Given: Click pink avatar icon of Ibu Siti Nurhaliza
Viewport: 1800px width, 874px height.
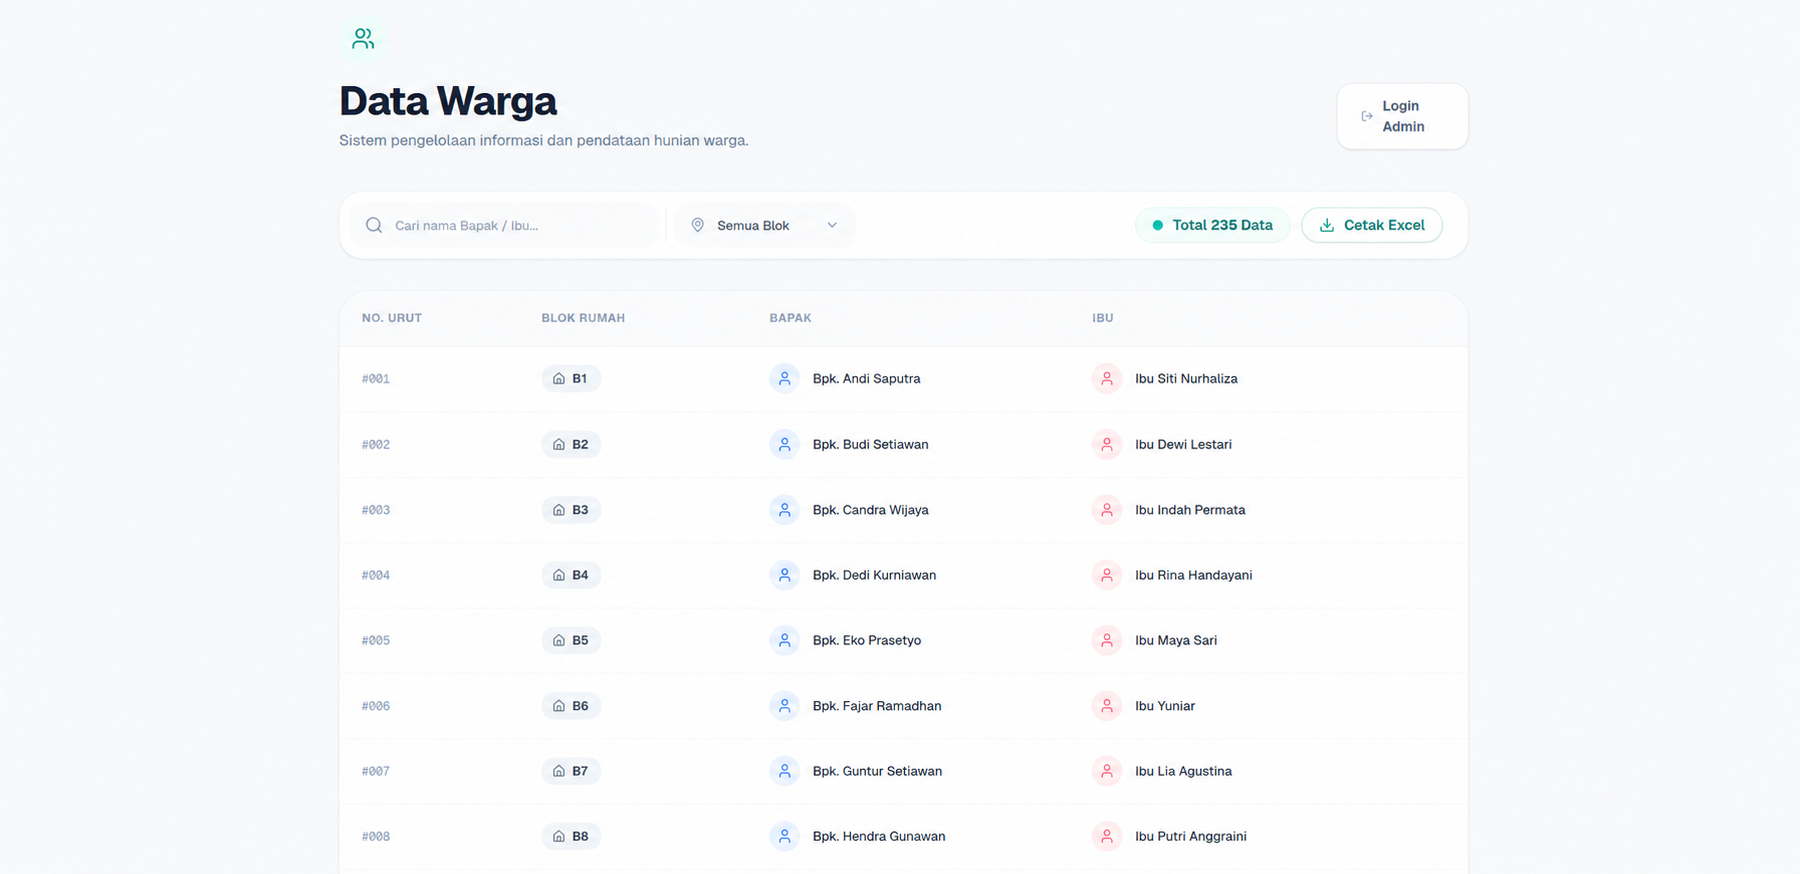Looking at the screenshot, I should click(x=1107, y=379).
